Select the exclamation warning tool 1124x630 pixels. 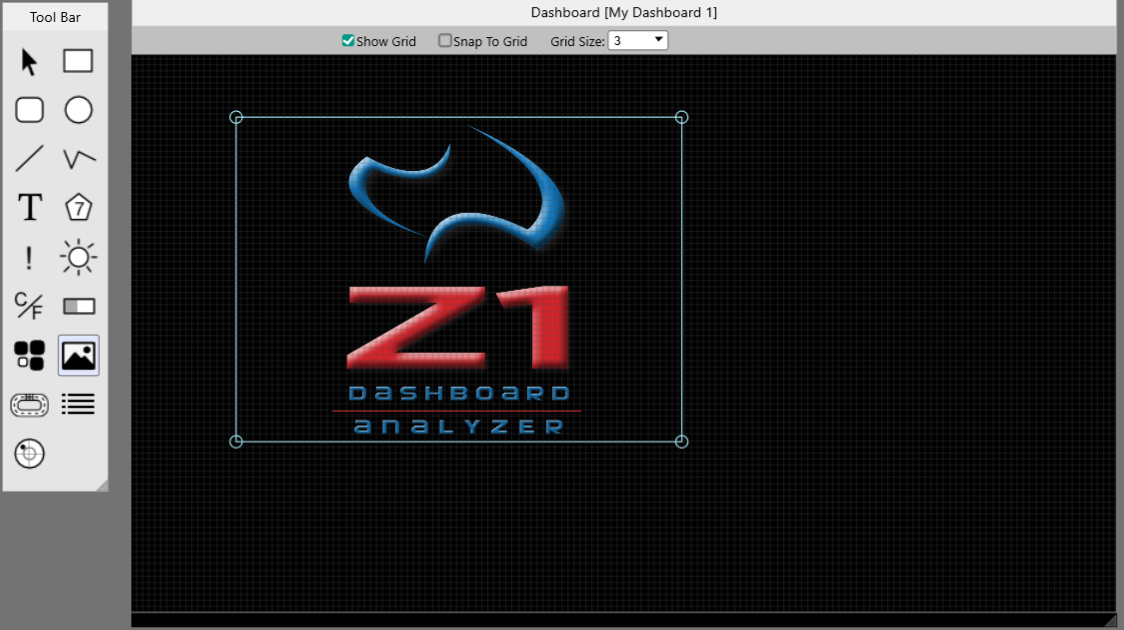29,257
